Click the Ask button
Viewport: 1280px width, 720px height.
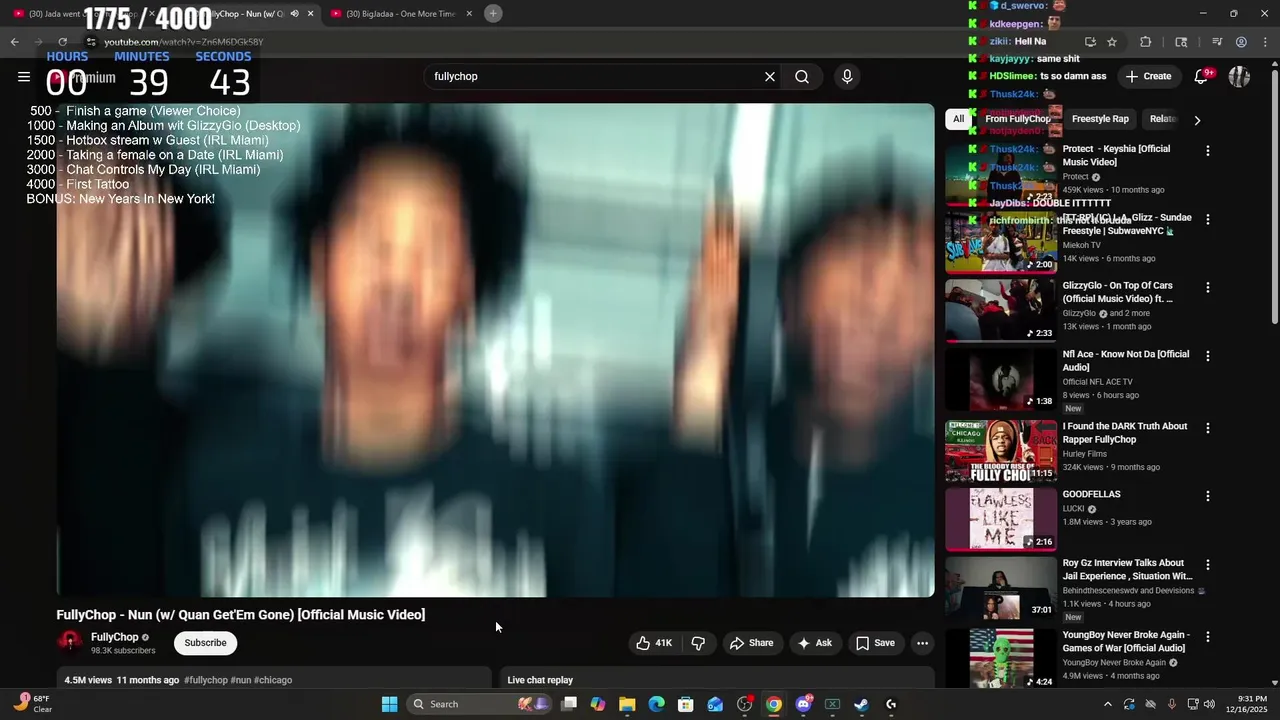pos(815,643)
